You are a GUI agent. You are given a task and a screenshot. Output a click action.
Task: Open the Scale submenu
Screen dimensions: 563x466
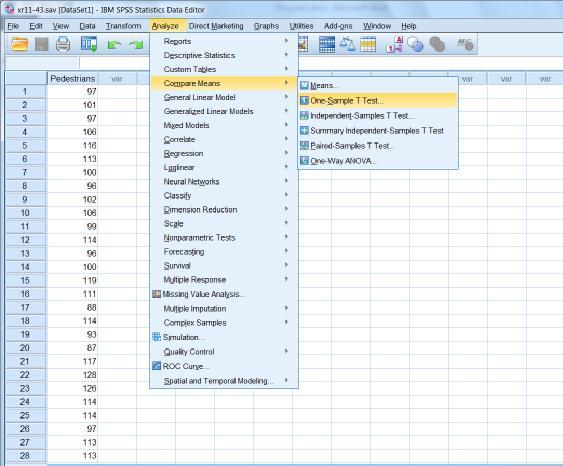(x=224, y=223)
